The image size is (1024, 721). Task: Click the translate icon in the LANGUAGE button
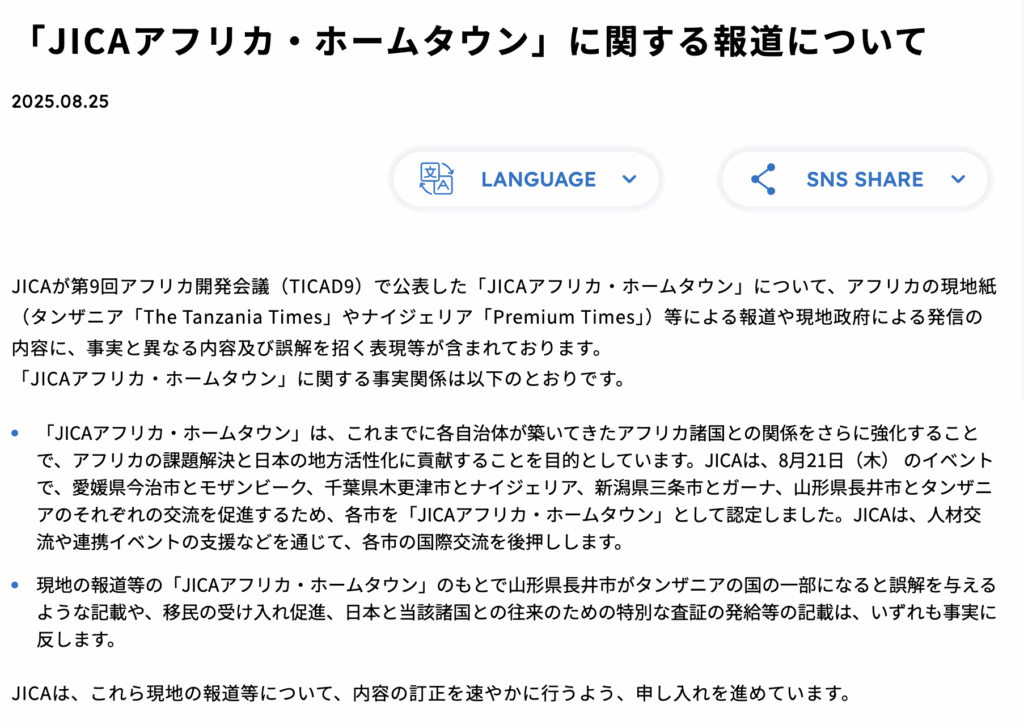[437, 179]
